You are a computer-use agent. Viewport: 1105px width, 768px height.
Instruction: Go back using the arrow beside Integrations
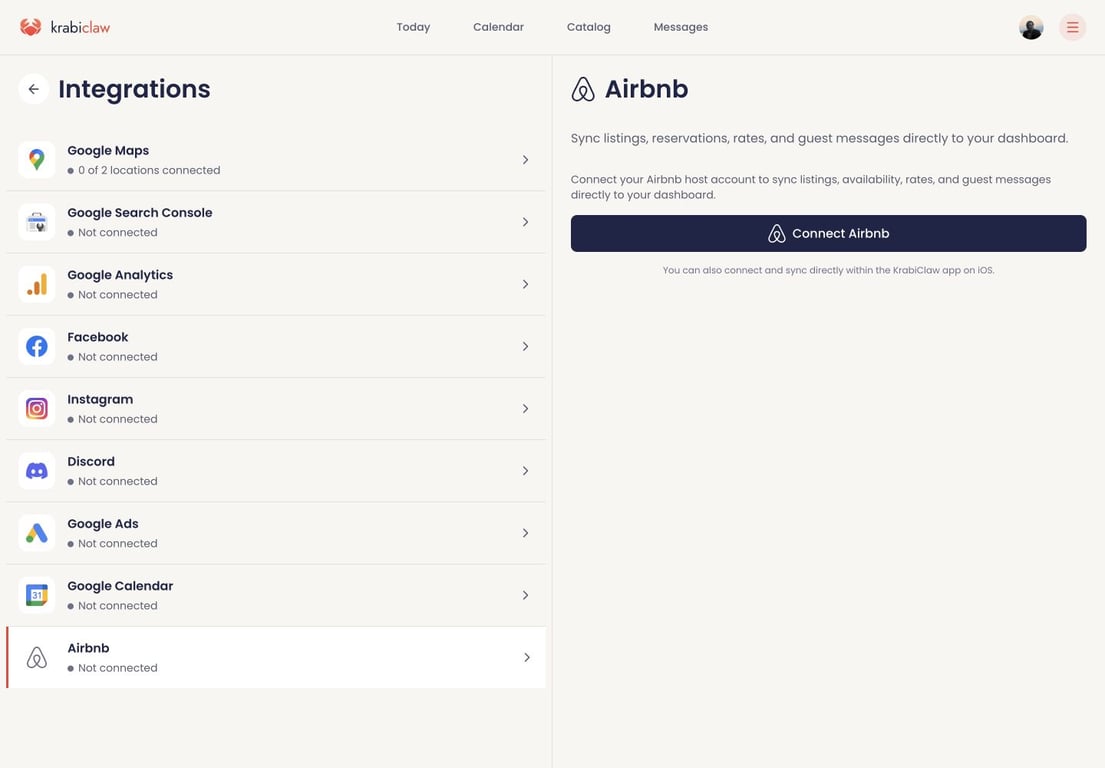click(33, 89)
